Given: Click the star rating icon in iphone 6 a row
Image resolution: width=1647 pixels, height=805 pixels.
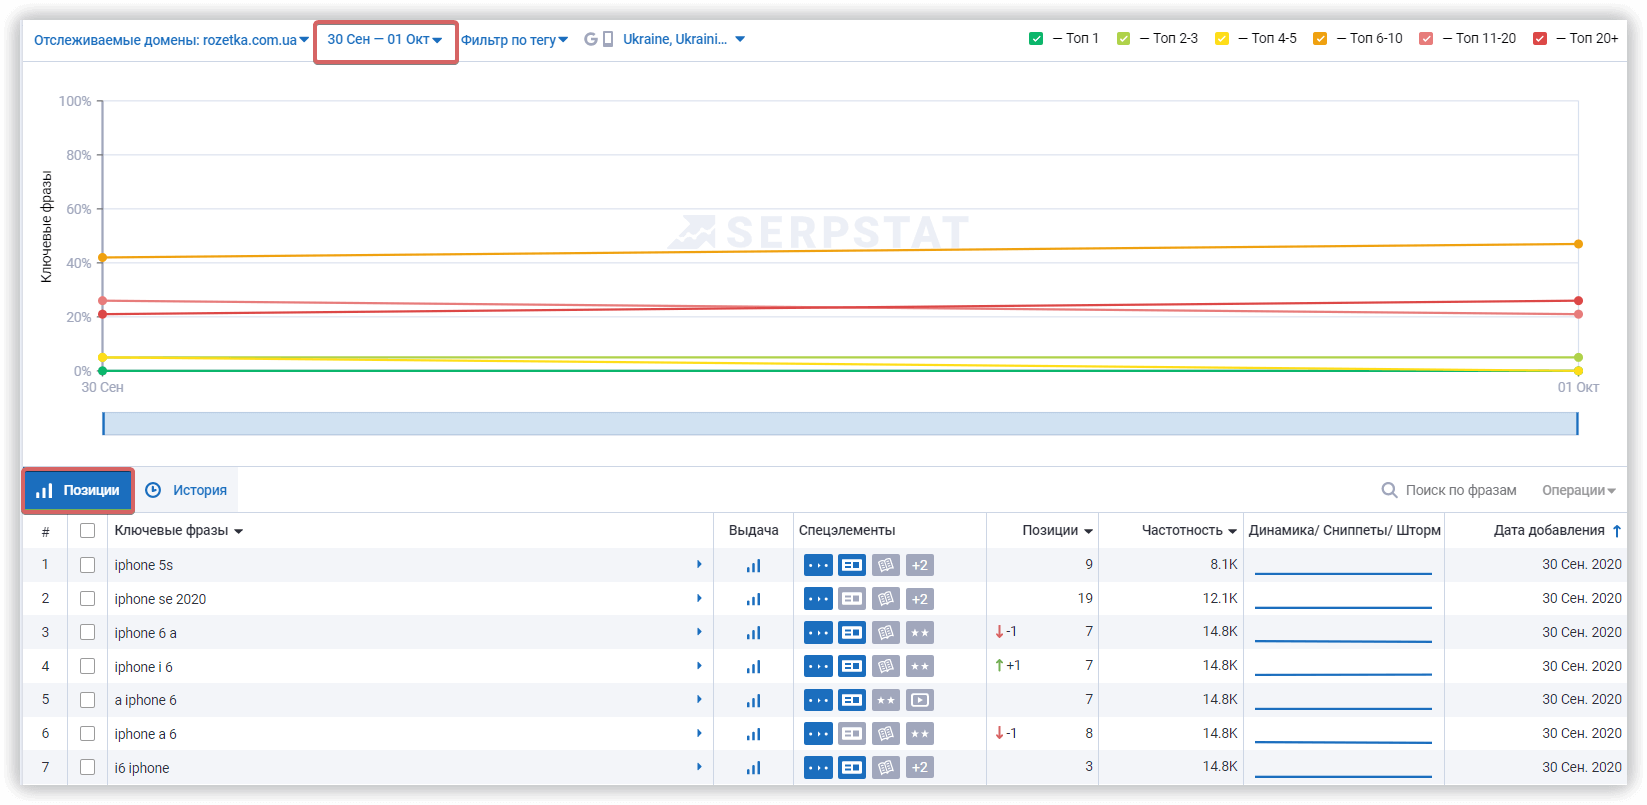Looking at the screenshot, I should (919, 633).
